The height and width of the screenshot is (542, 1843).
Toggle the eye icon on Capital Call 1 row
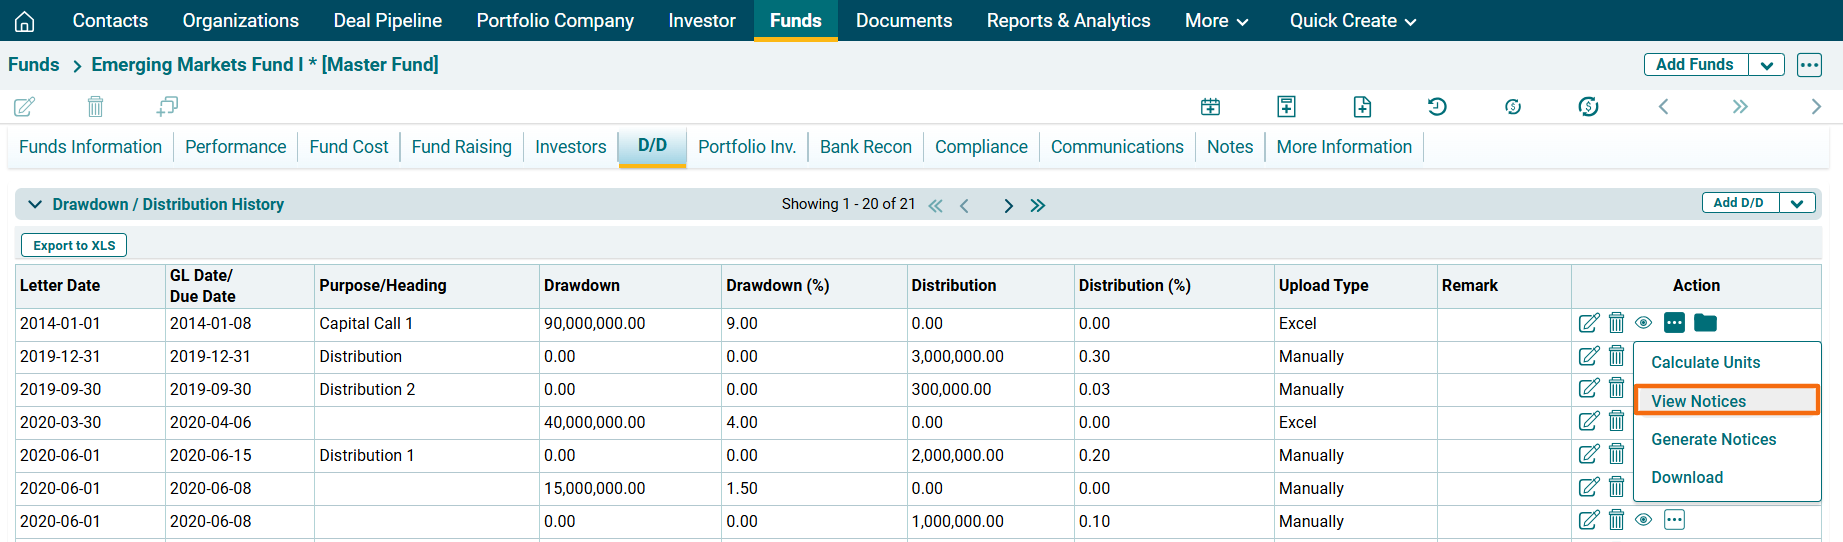click(x=1643, y=323)
